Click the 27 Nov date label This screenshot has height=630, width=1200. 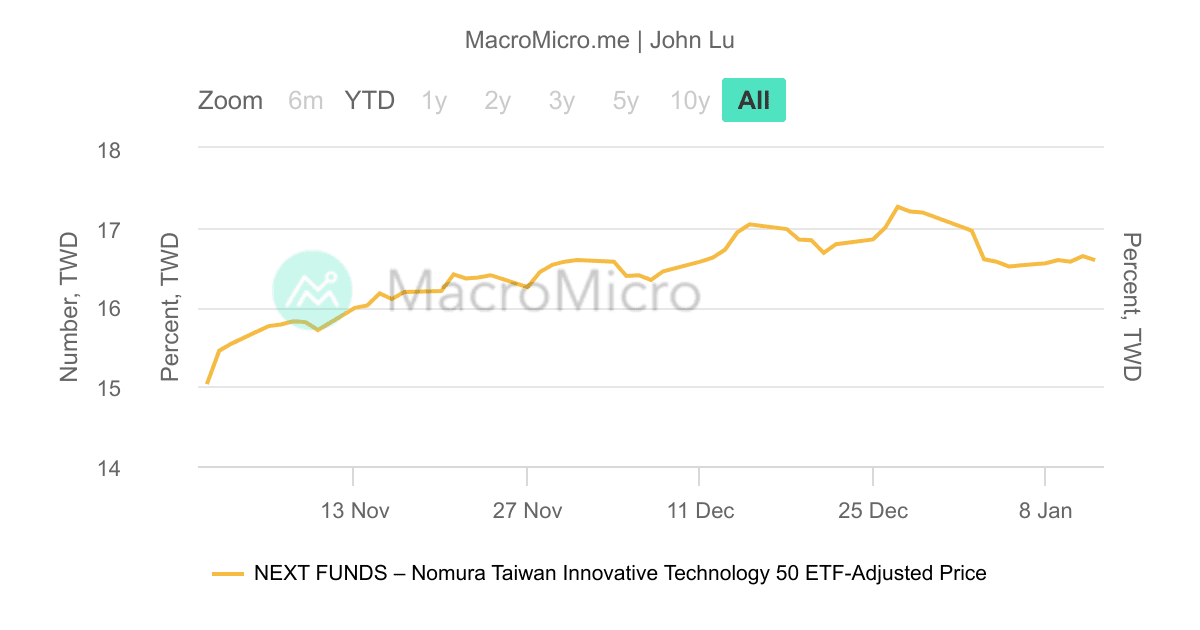(x=528, y=511)
